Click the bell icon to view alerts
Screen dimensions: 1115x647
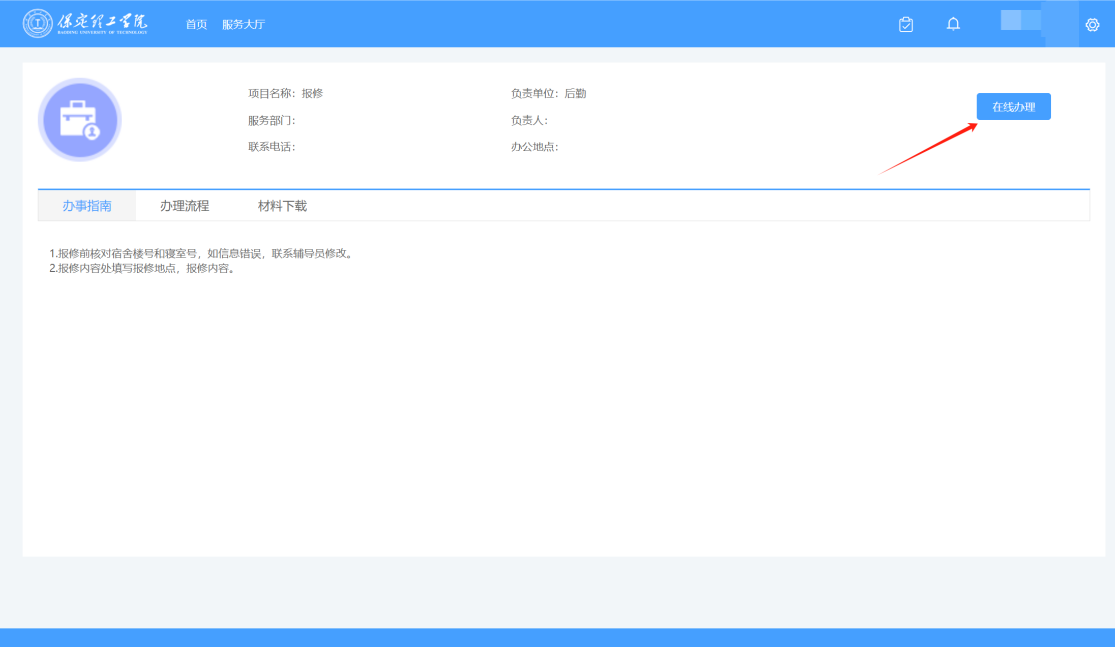pos(952,23)
